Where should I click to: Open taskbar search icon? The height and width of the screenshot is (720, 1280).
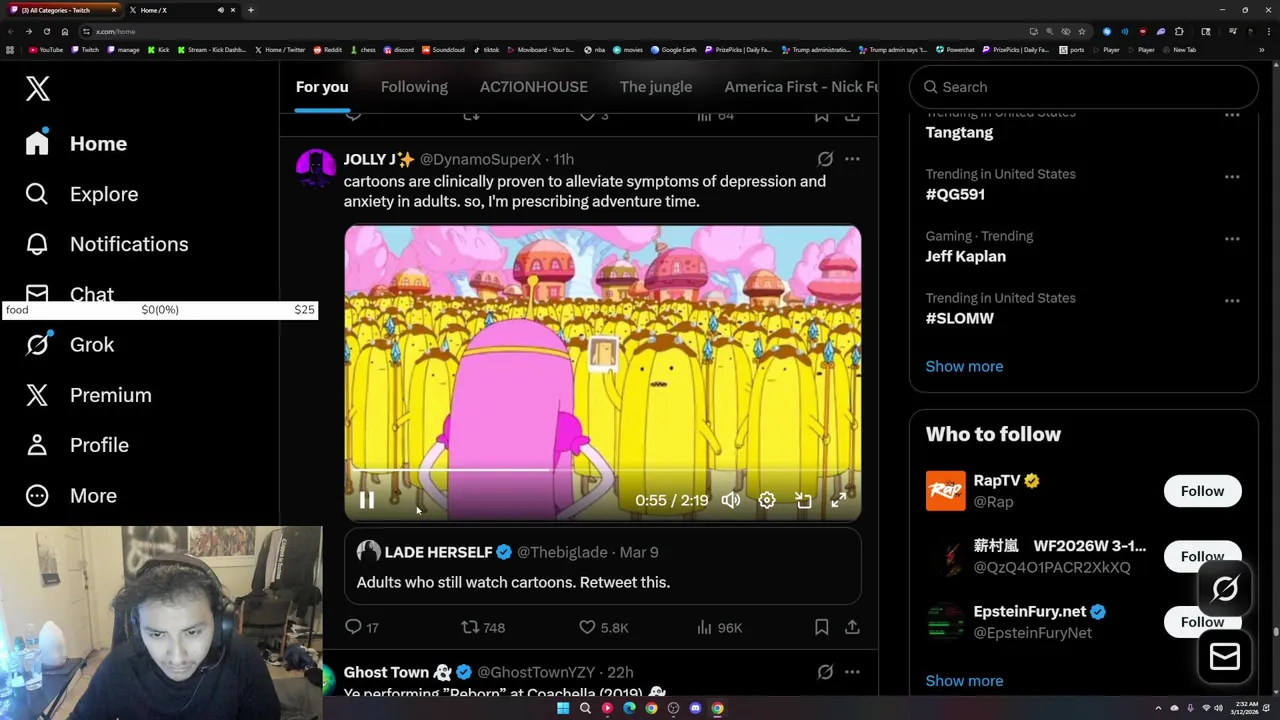click(585, 708)
